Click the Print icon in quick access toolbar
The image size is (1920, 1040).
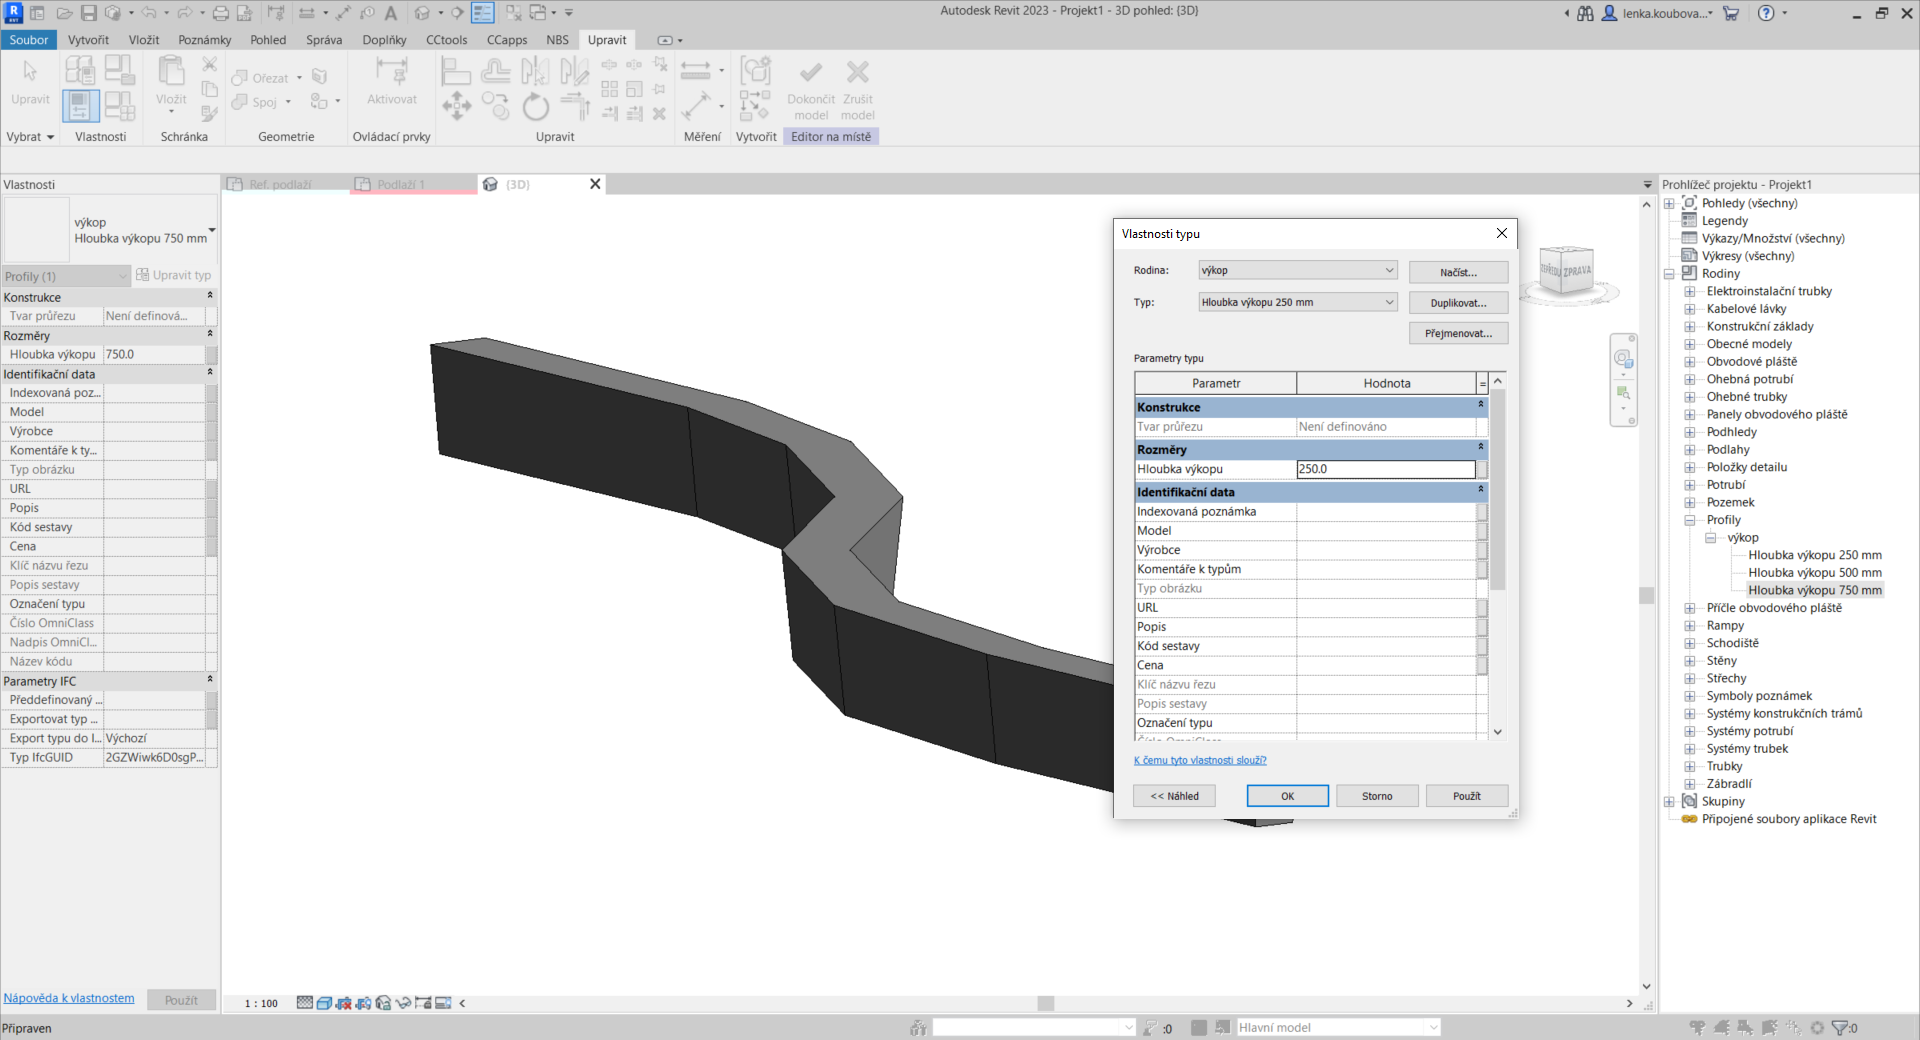pos(221,13)
